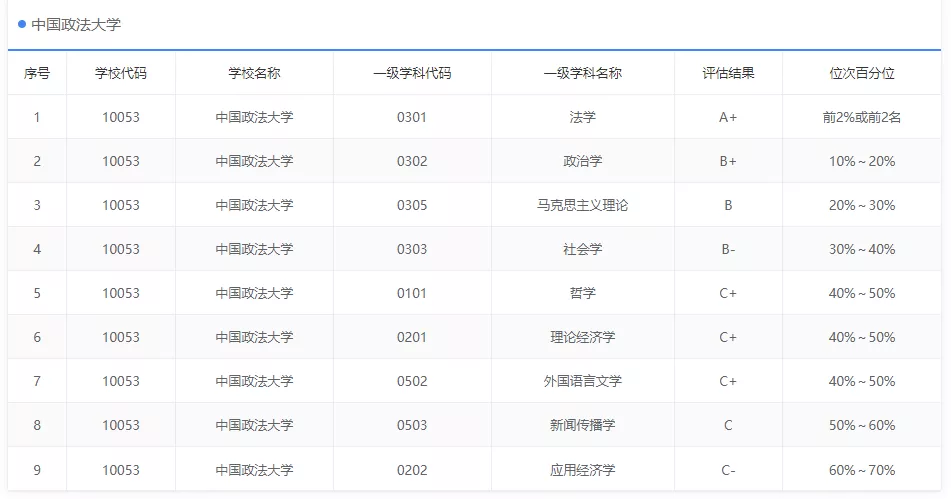Click 中国政法大学 name in 政治学 row
The image size is (951, 499).
(x=254, y=161)
